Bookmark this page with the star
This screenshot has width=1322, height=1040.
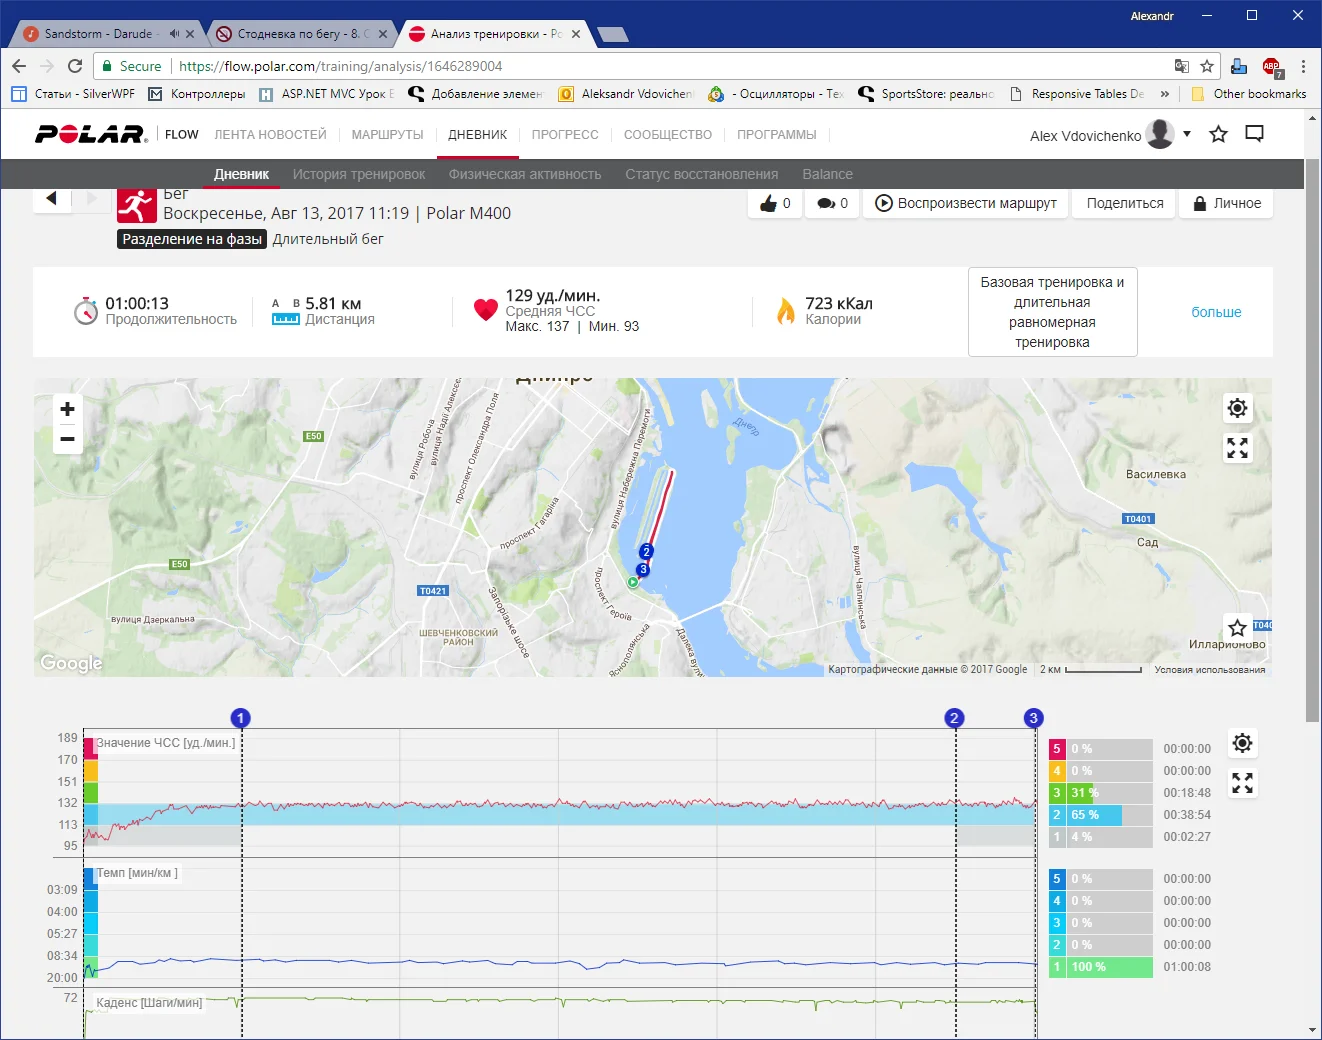coord(1207,66)
